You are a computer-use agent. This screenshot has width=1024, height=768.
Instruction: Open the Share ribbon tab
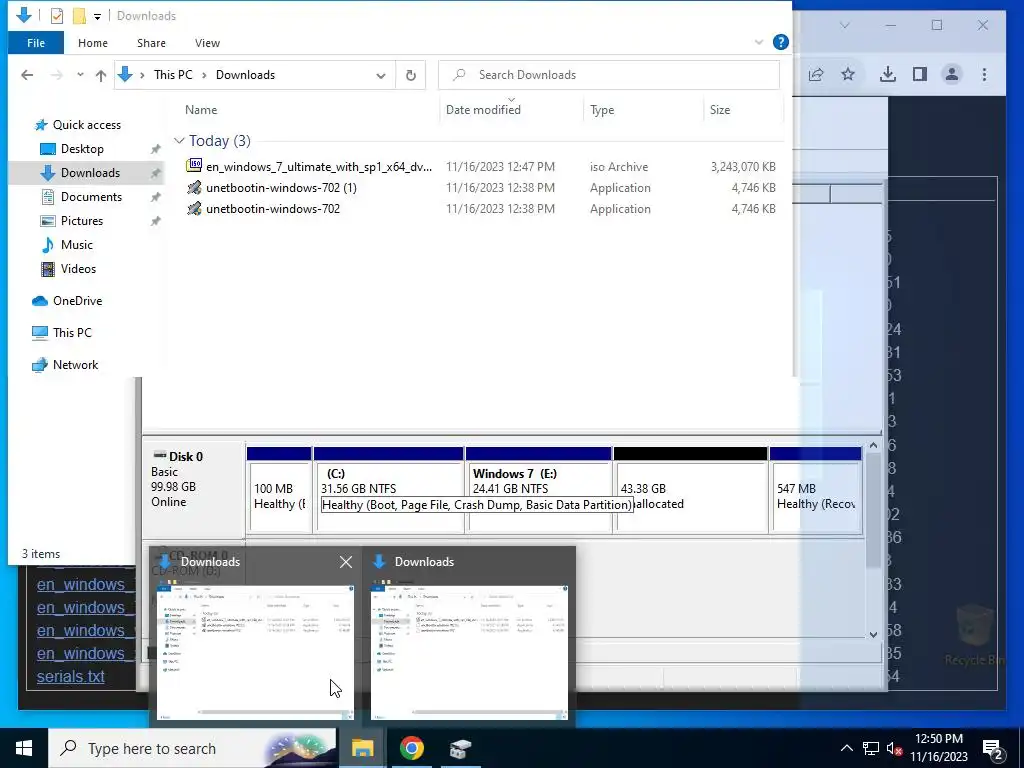pos(151,43)
